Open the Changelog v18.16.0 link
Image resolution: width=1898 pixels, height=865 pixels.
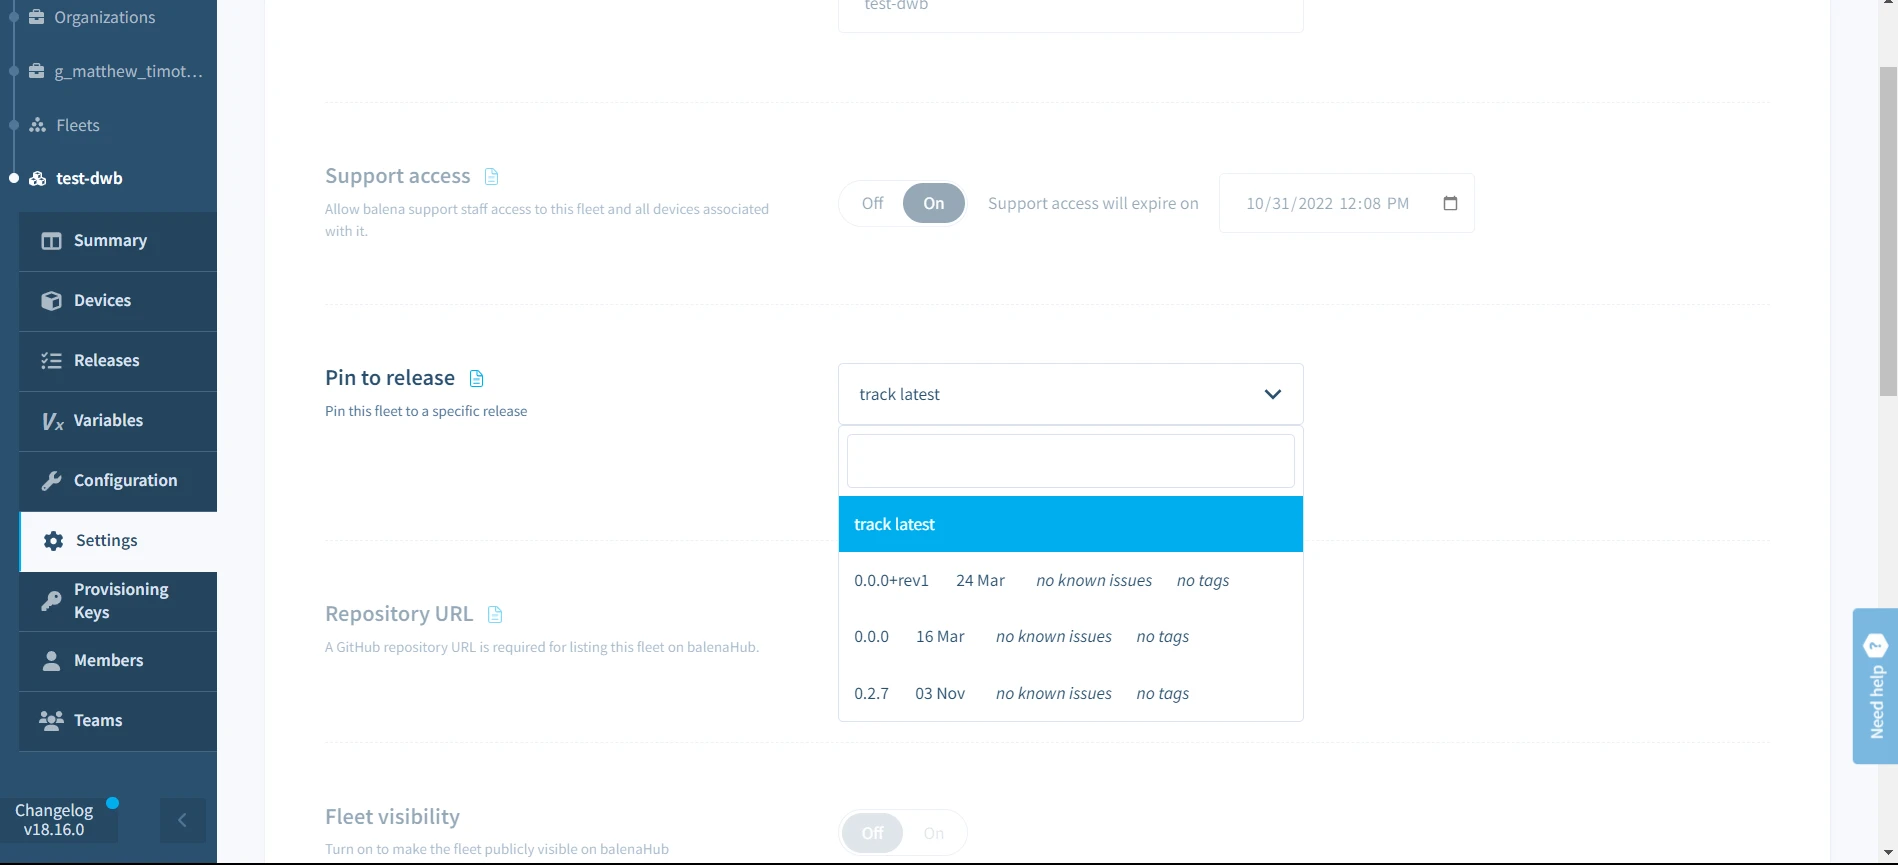pyautogui.click(x=54, y=820)
